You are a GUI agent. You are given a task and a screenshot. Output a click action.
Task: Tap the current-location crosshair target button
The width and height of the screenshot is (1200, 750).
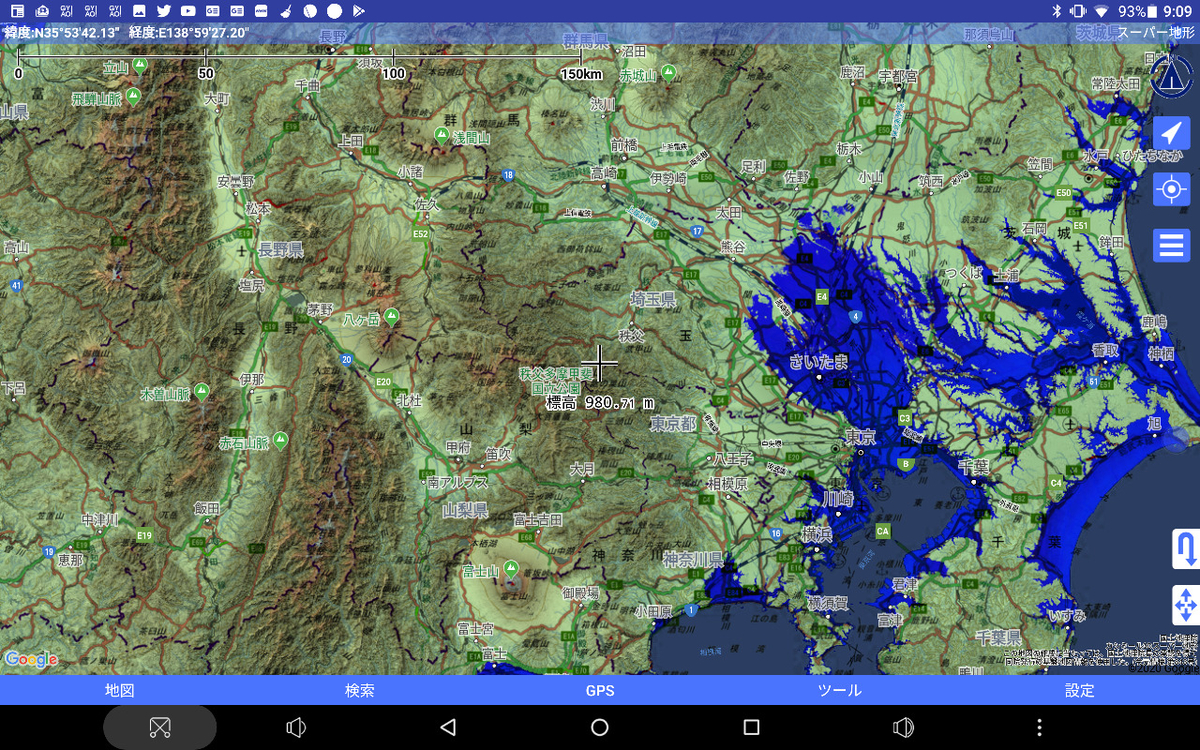point(1171,189)
